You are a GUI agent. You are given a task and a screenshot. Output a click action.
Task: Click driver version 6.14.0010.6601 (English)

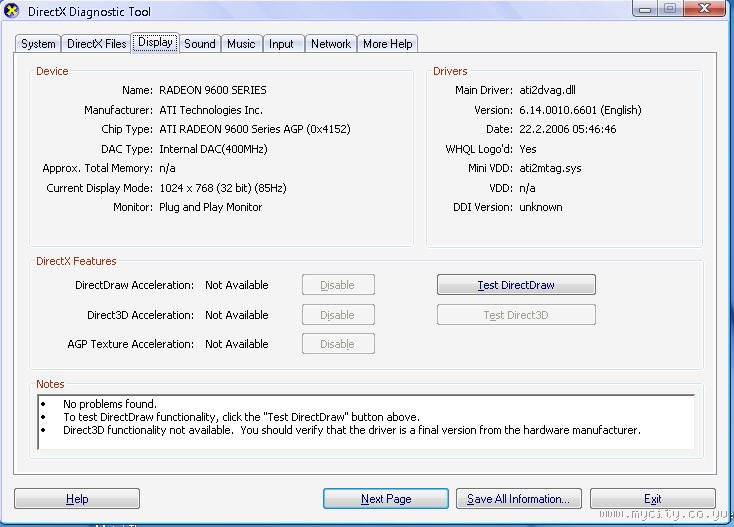pyautogui.click(x=580, y=110)
